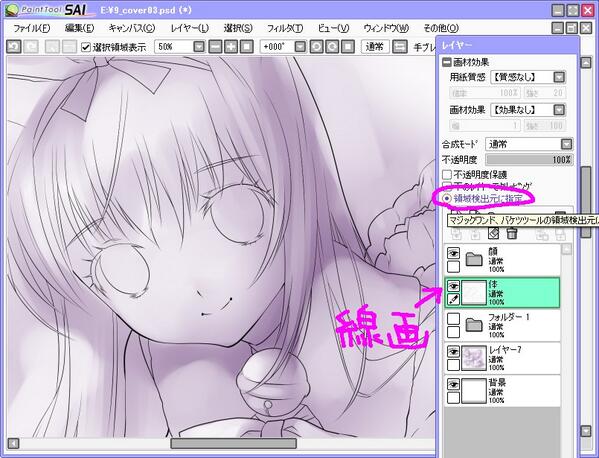Open the 編集(E) menu
This screenshot has width=599, height=458.
(79, 28)
